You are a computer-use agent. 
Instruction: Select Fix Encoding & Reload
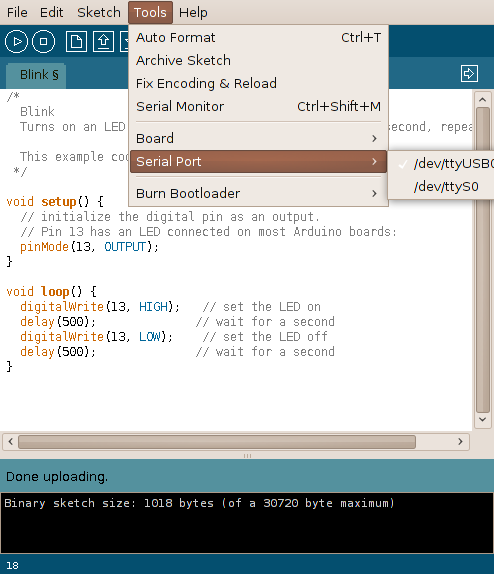point(259,83)
